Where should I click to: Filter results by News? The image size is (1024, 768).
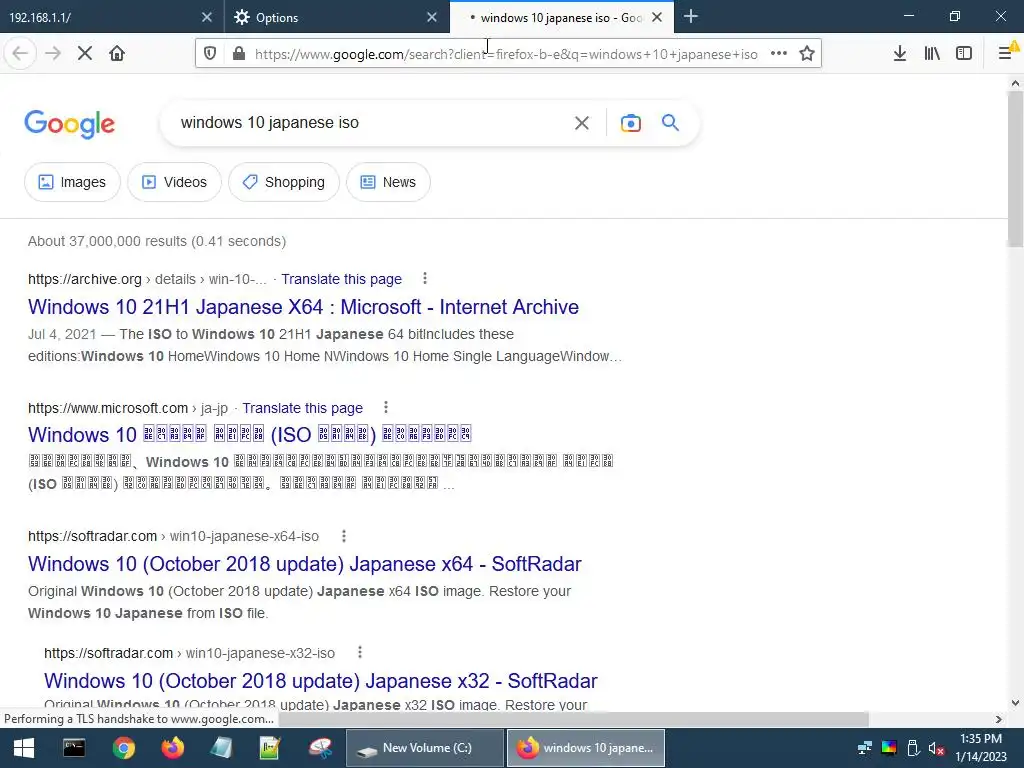pos(389,182)
